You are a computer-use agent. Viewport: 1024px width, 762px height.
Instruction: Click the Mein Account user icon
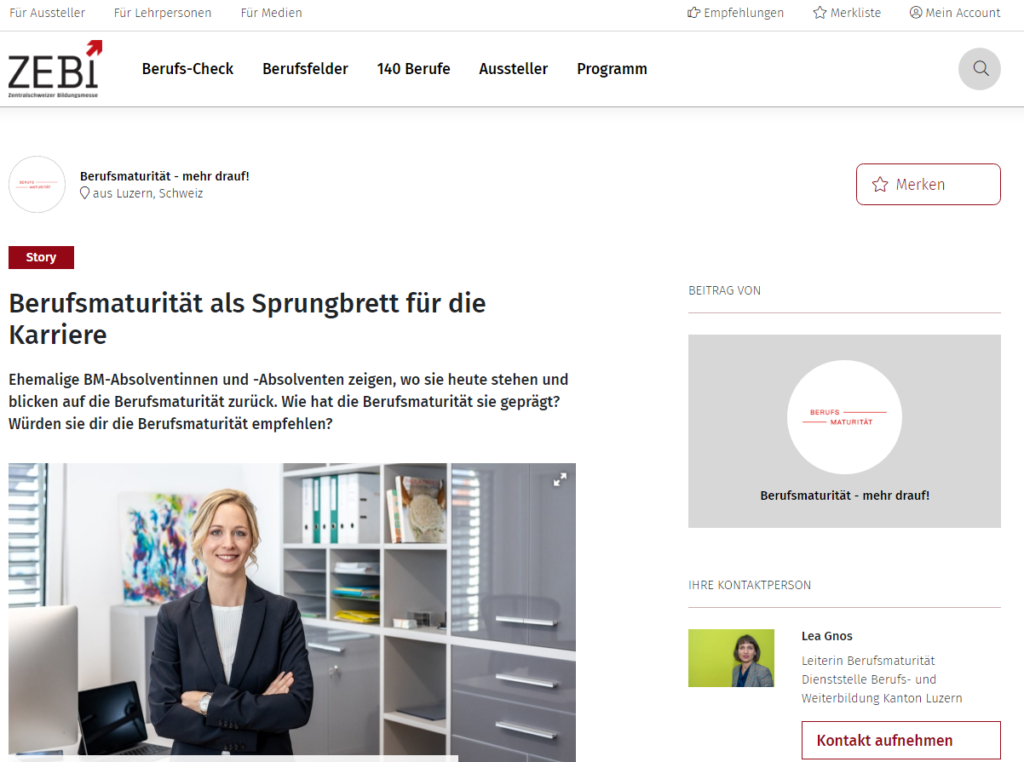(916, 12)
